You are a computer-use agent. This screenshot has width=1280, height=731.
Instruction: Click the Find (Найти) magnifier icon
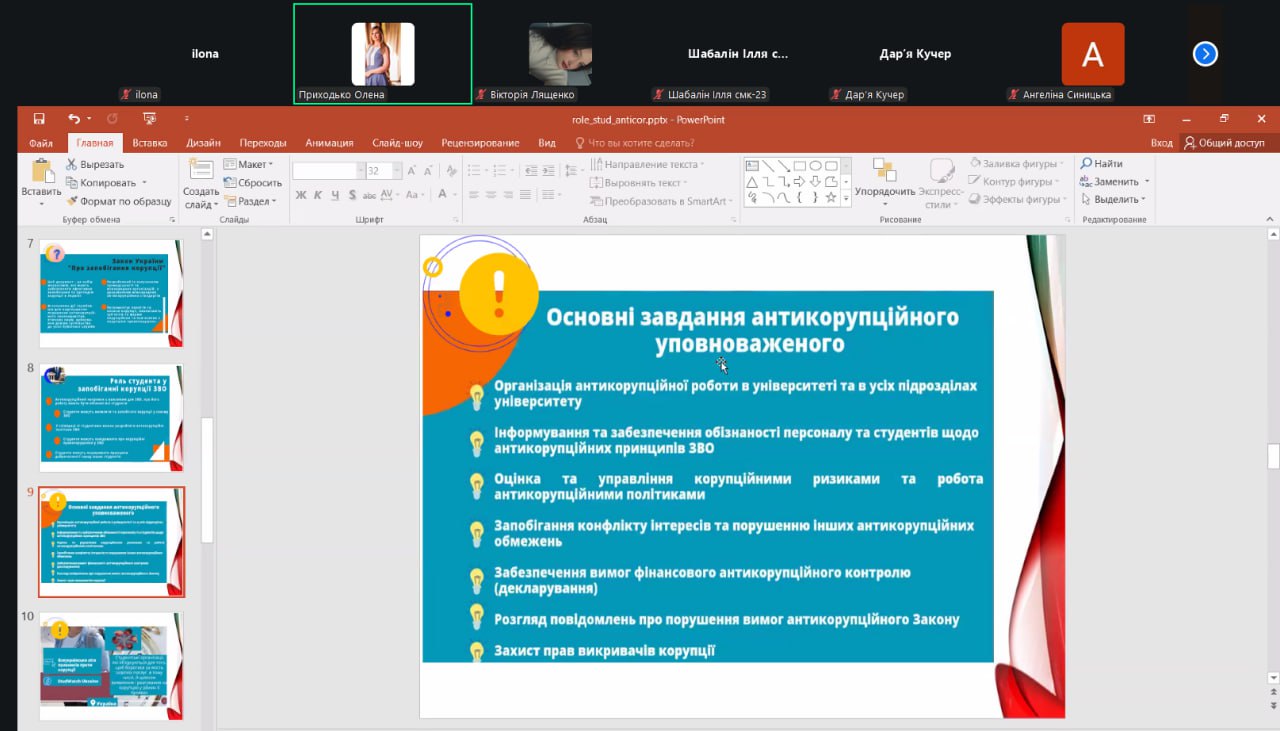1086,163
